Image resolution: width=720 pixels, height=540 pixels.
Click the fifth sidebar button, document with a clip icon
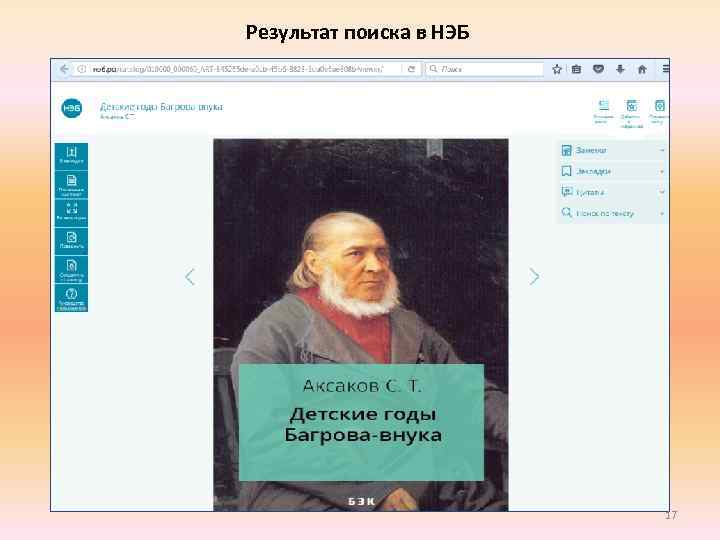[71, 270]
